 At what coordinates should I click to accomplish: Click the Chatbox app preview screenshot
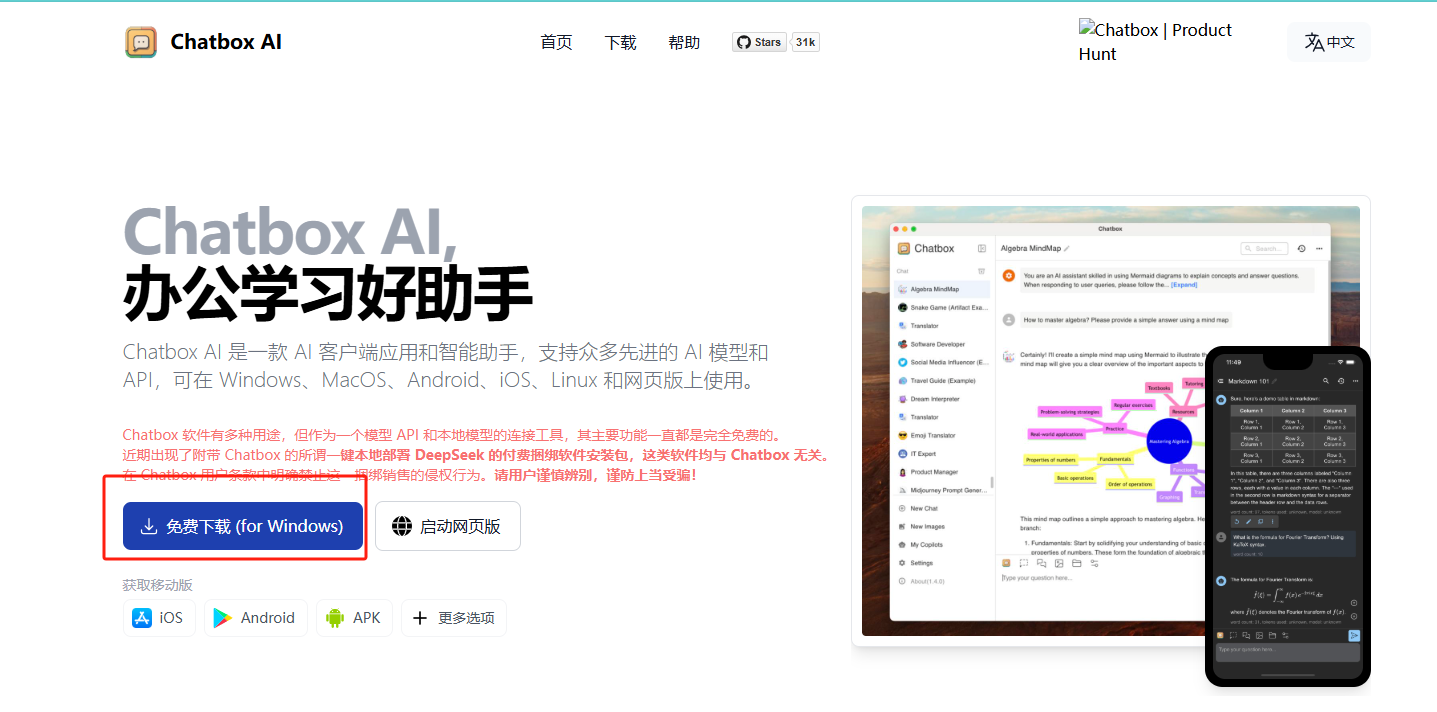[1111, 421]
